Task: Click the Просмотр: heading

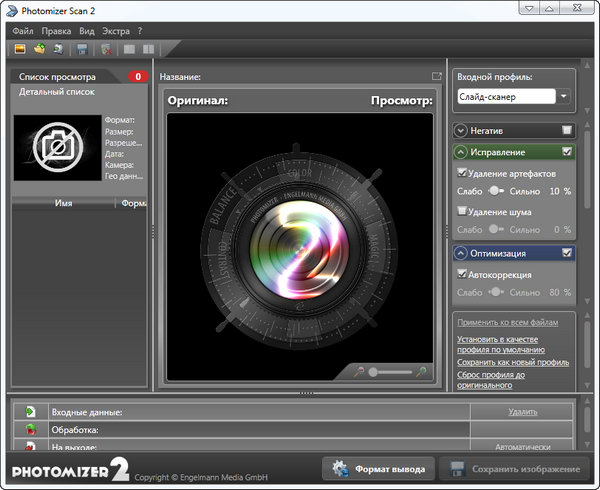Action: [x=401, y=101]
